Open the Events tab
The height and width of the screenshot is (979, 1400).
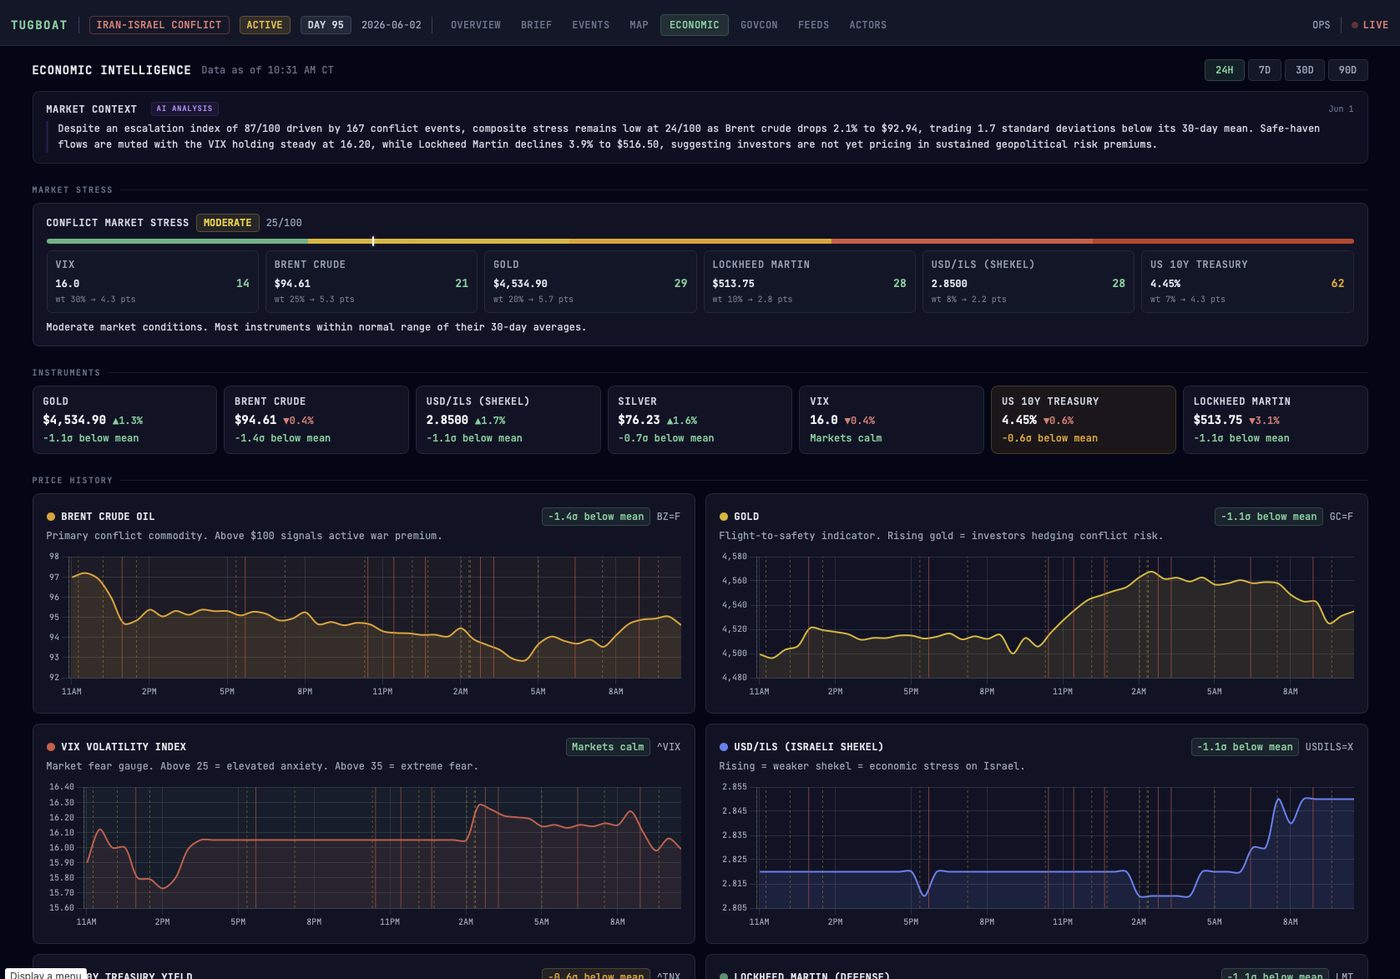(590, 25)
